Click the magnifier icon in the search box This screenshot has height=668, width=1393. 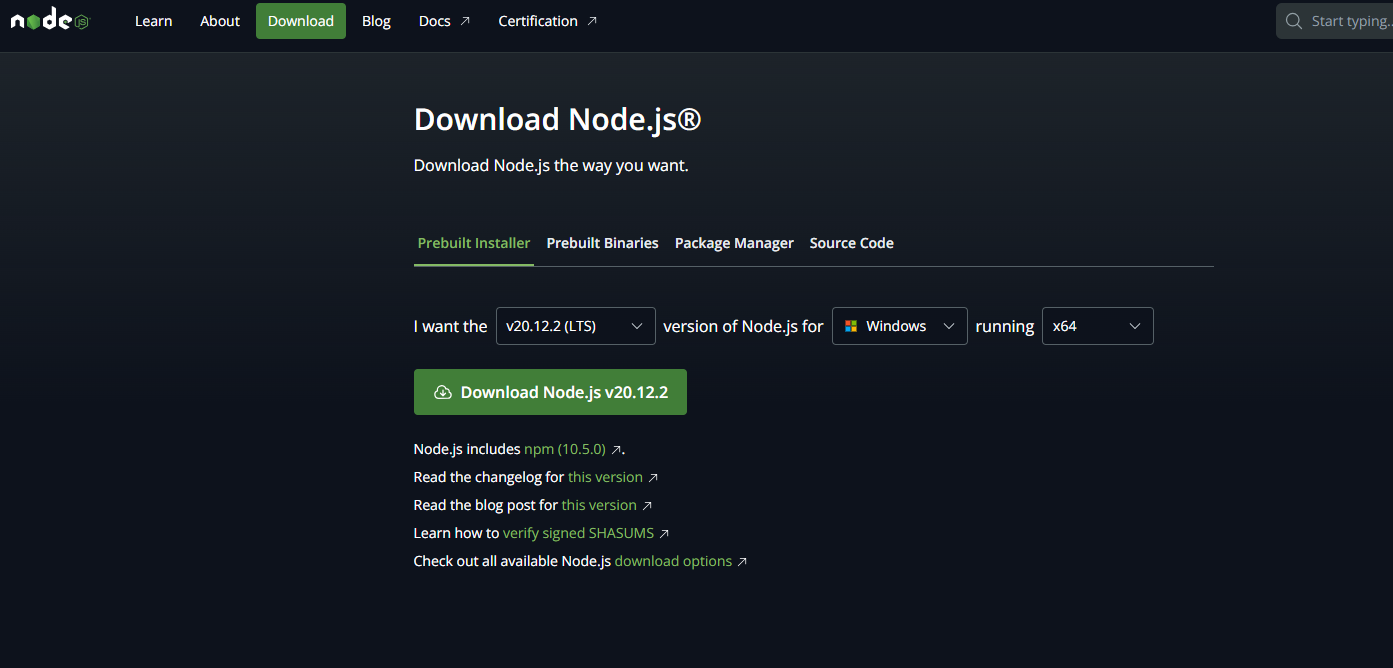(x=1294, y=21)
